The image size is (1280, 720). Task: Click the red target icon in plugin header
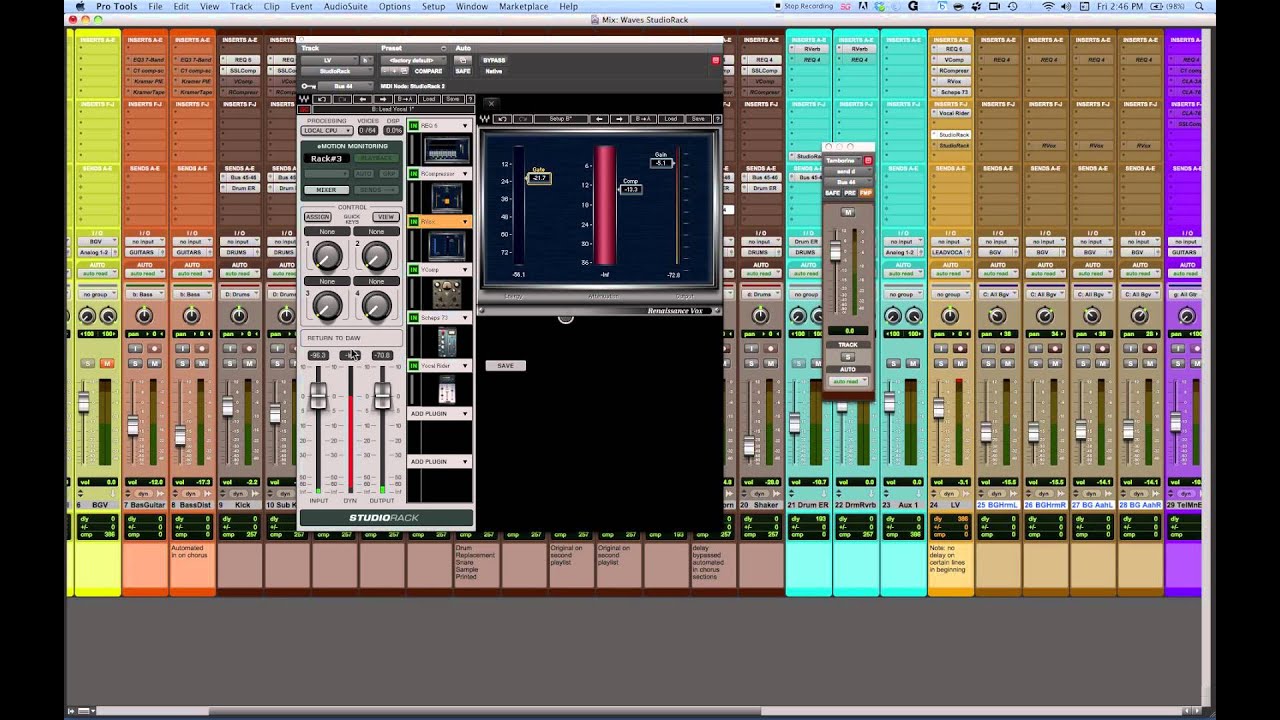pos(715,61)
